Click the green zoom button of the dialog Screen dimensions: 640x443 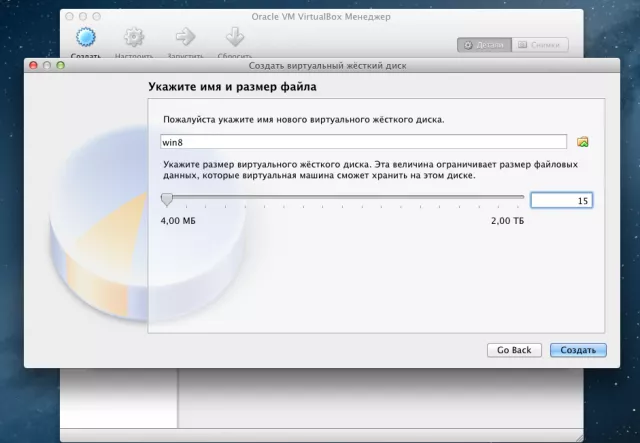coord(60,65)
